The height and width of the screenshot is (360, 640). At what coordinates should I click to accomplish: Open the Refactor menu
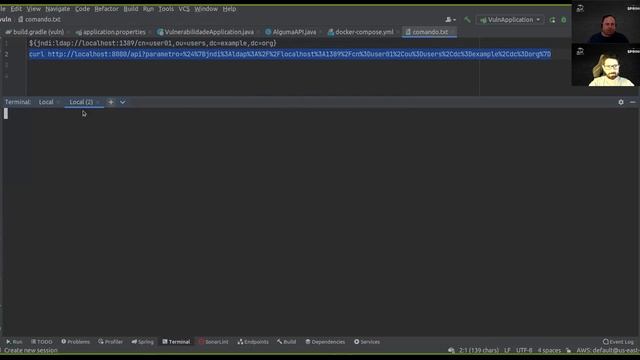[107, 9]
